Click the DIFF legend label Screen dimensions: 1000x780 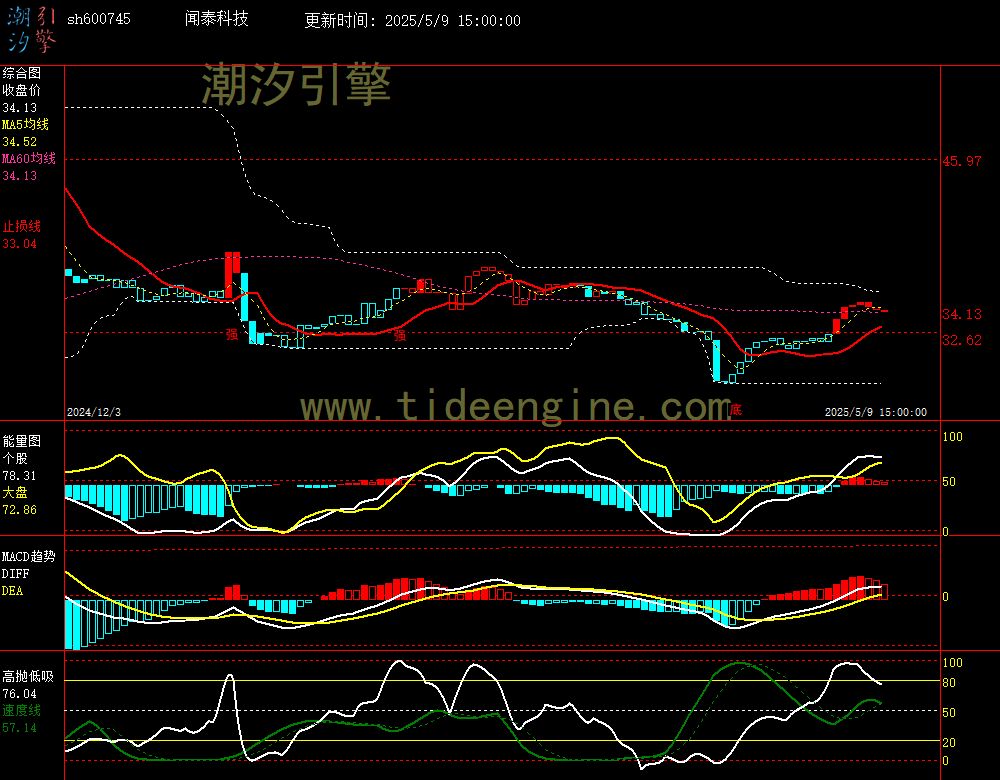pyautogui.click(x=15, y=574)
